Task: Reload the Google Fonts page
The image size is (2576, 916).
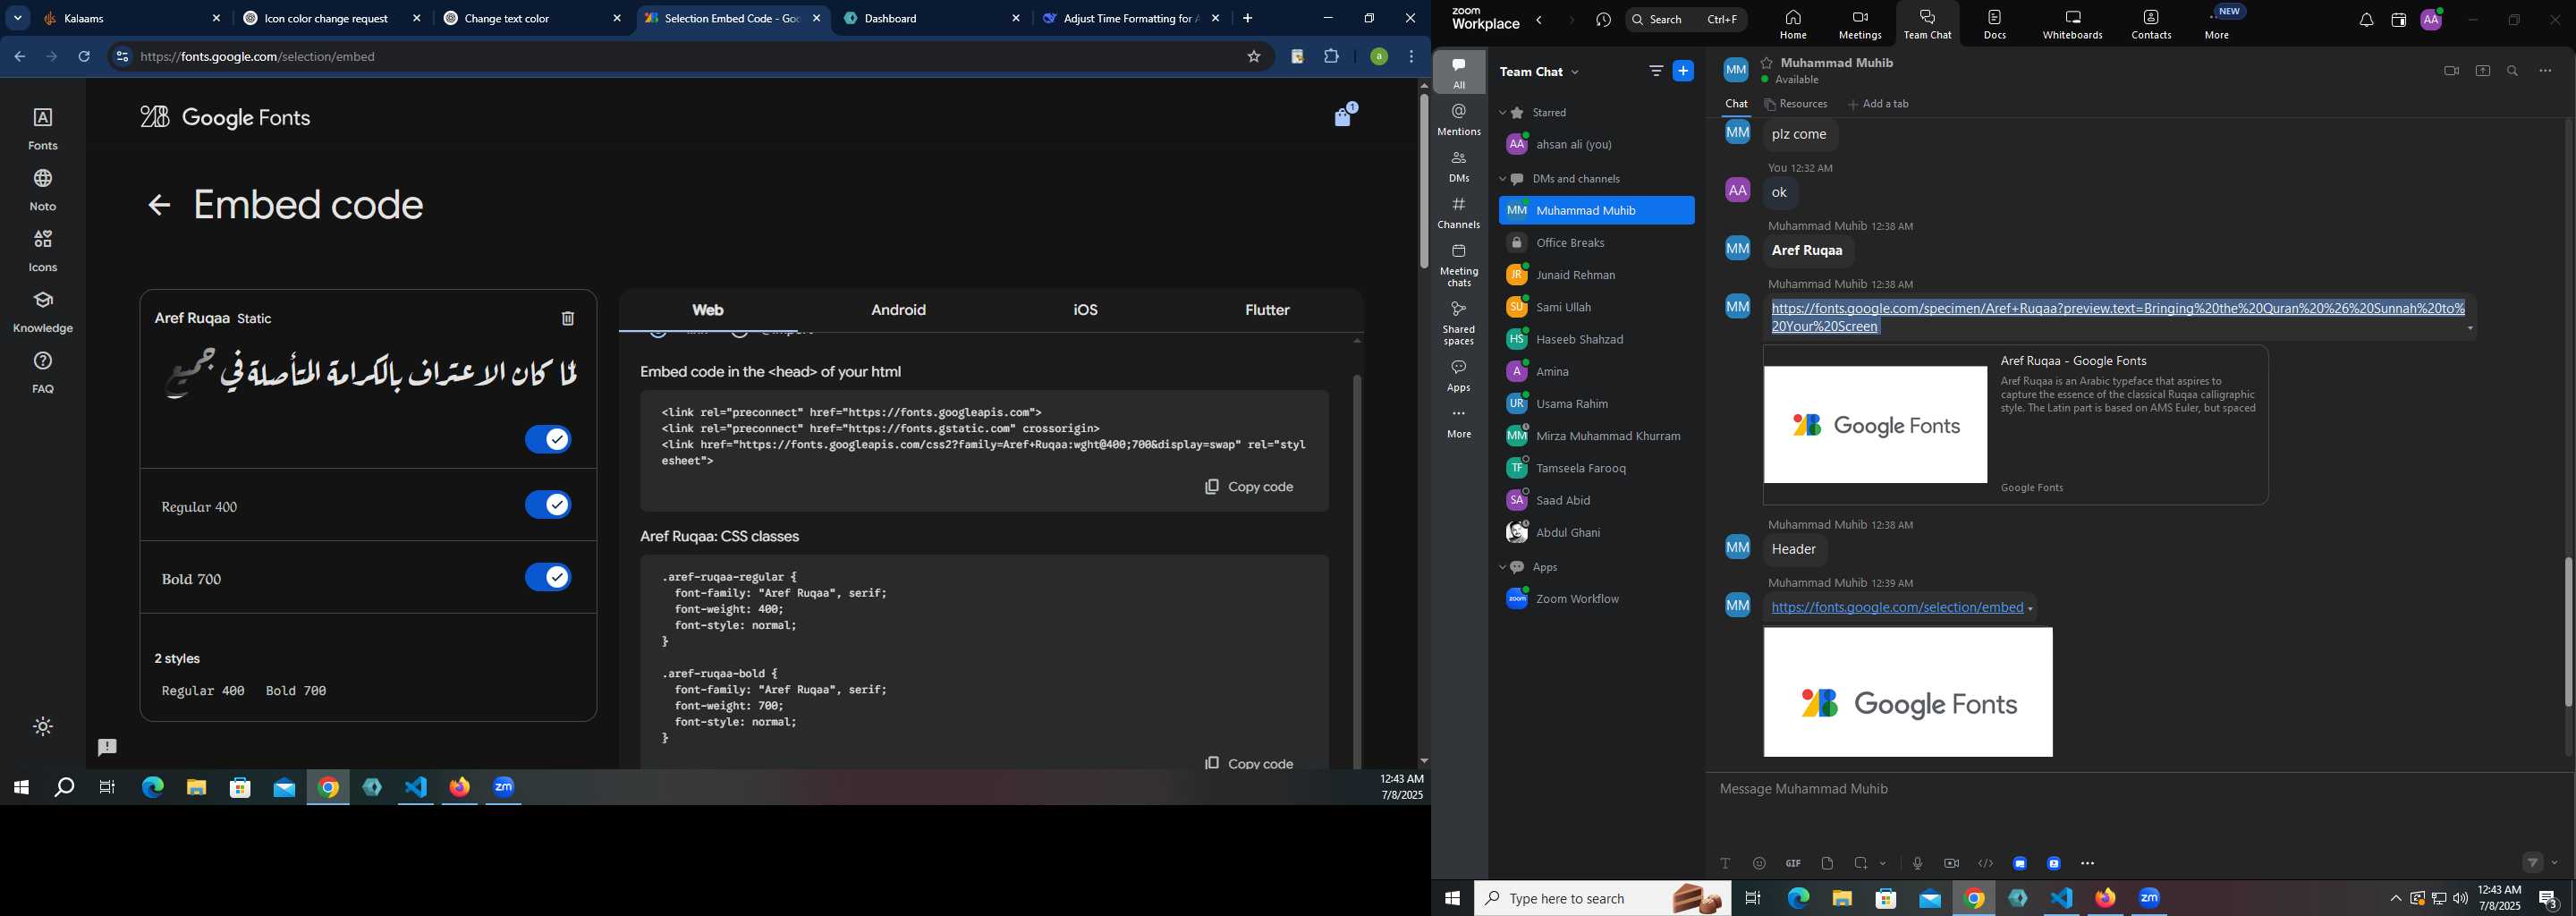Action: (85, 57)
